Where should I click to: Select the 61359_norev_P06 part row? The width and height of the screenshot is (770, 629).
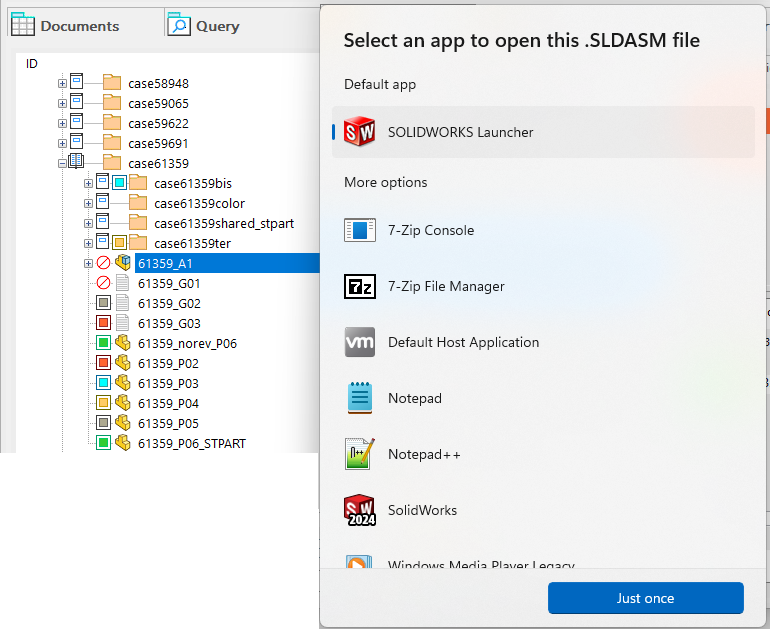pos(187,344)
